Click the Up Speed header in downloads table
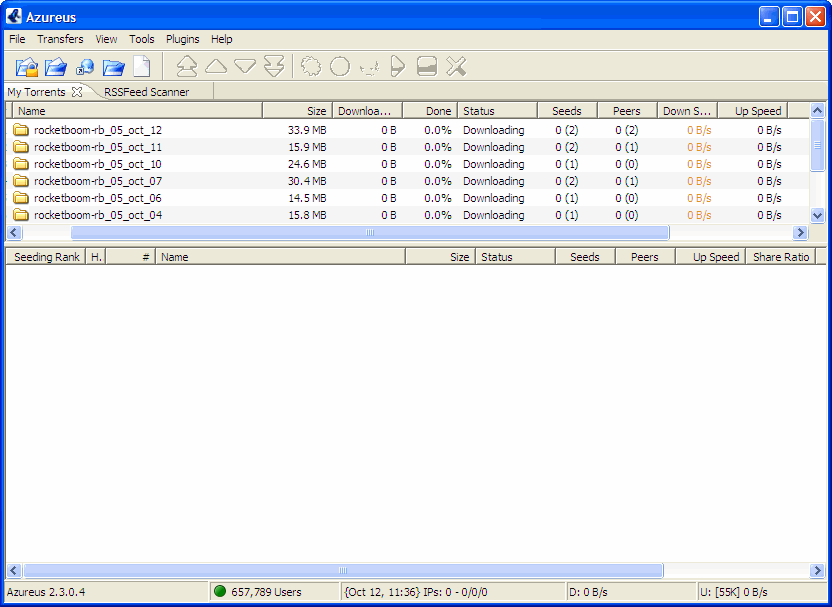This screenshot has width=832, height=607. click(x=752, y=111)
